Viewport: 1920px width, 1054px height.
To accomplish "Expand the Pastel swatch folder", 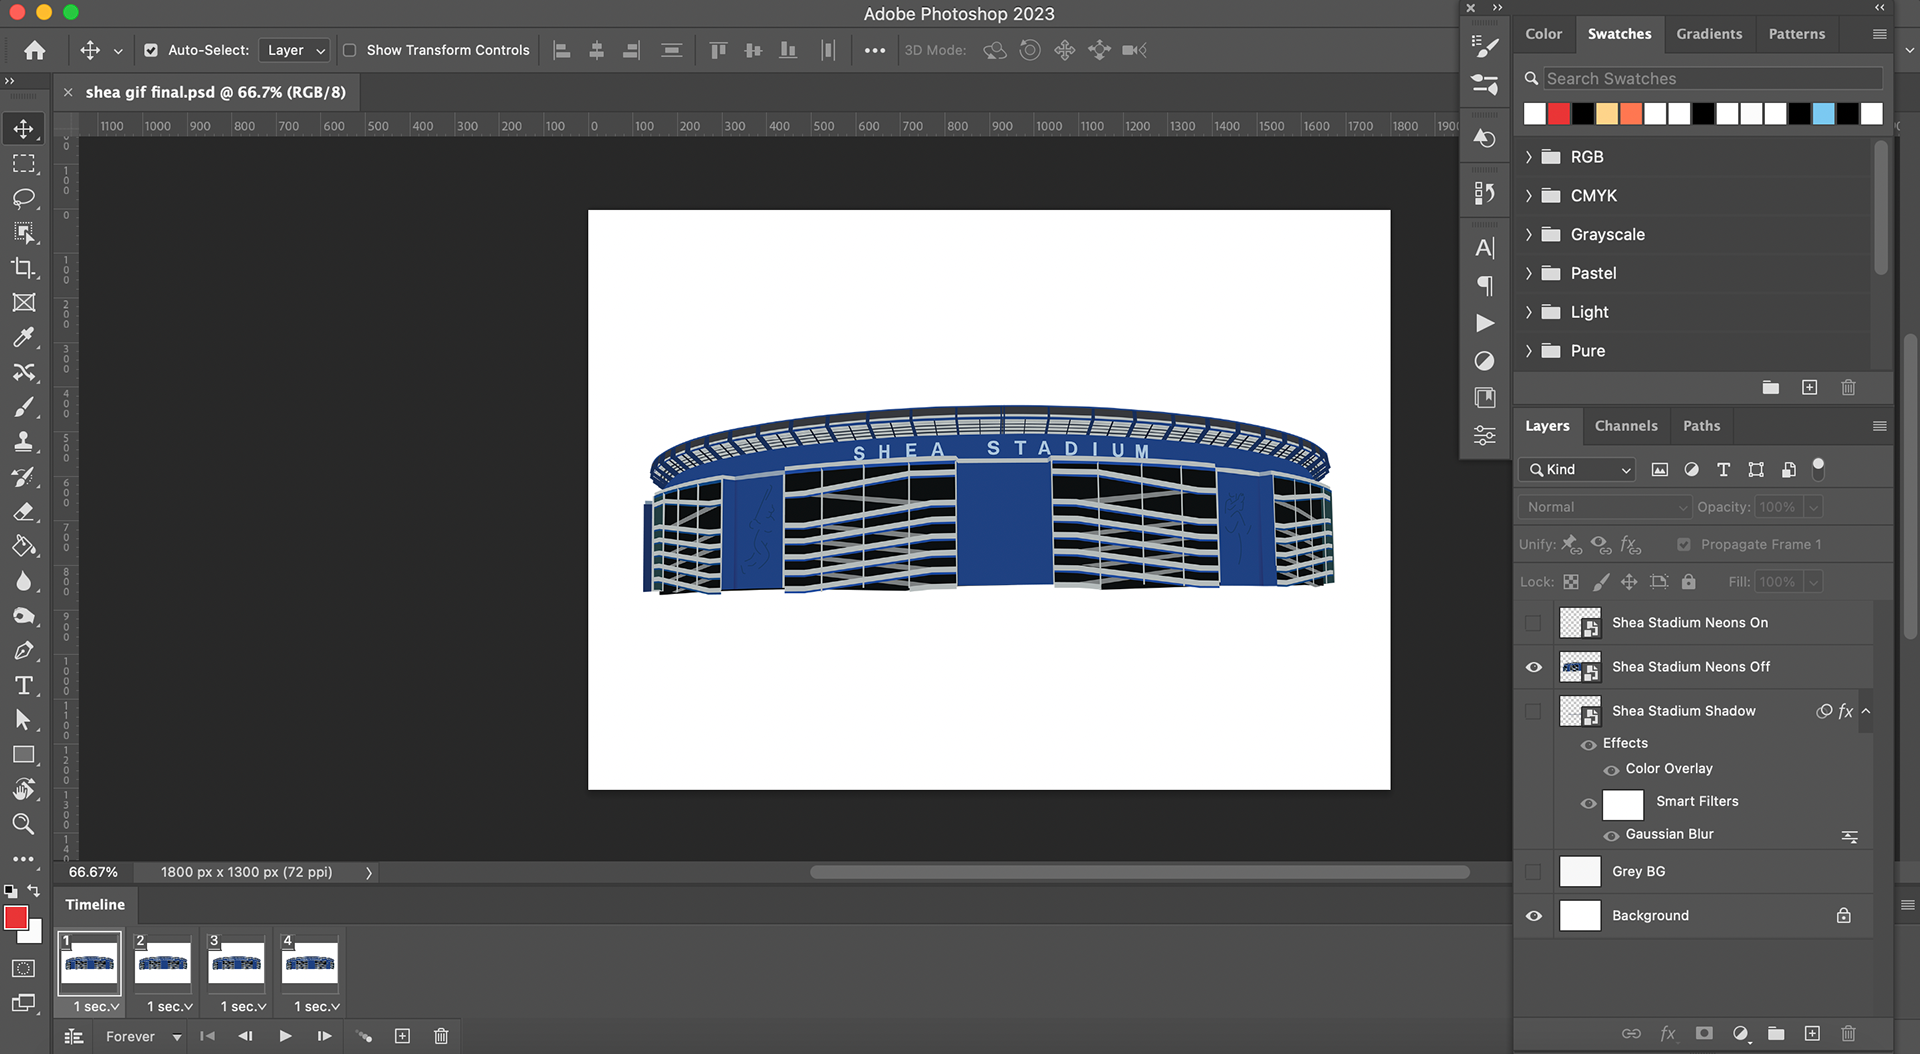I will 1529,273.
